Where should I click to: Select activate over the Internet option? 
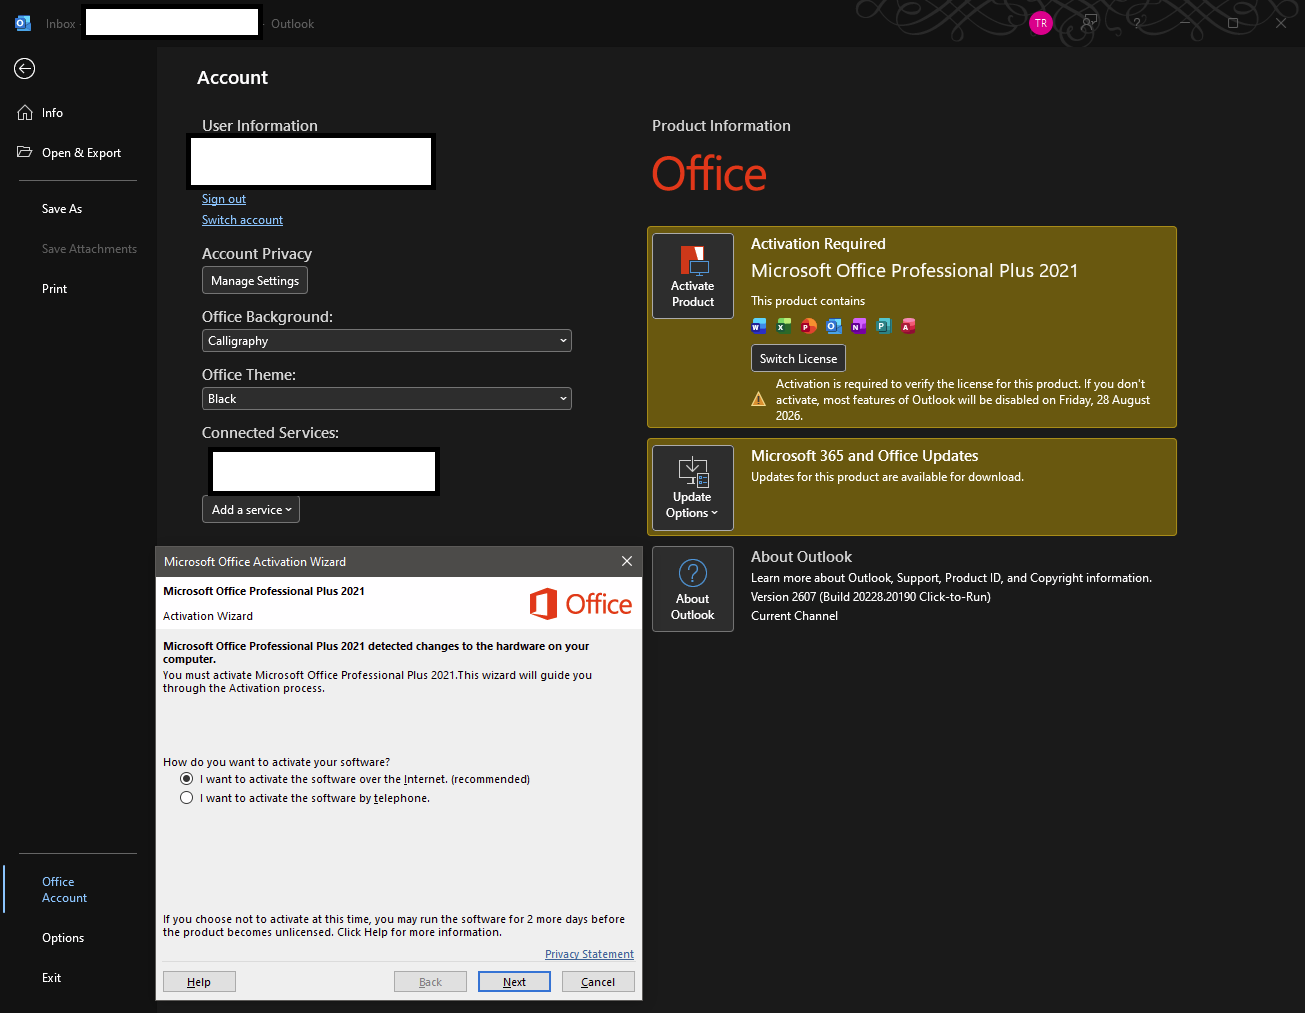[x=186, y=779]
